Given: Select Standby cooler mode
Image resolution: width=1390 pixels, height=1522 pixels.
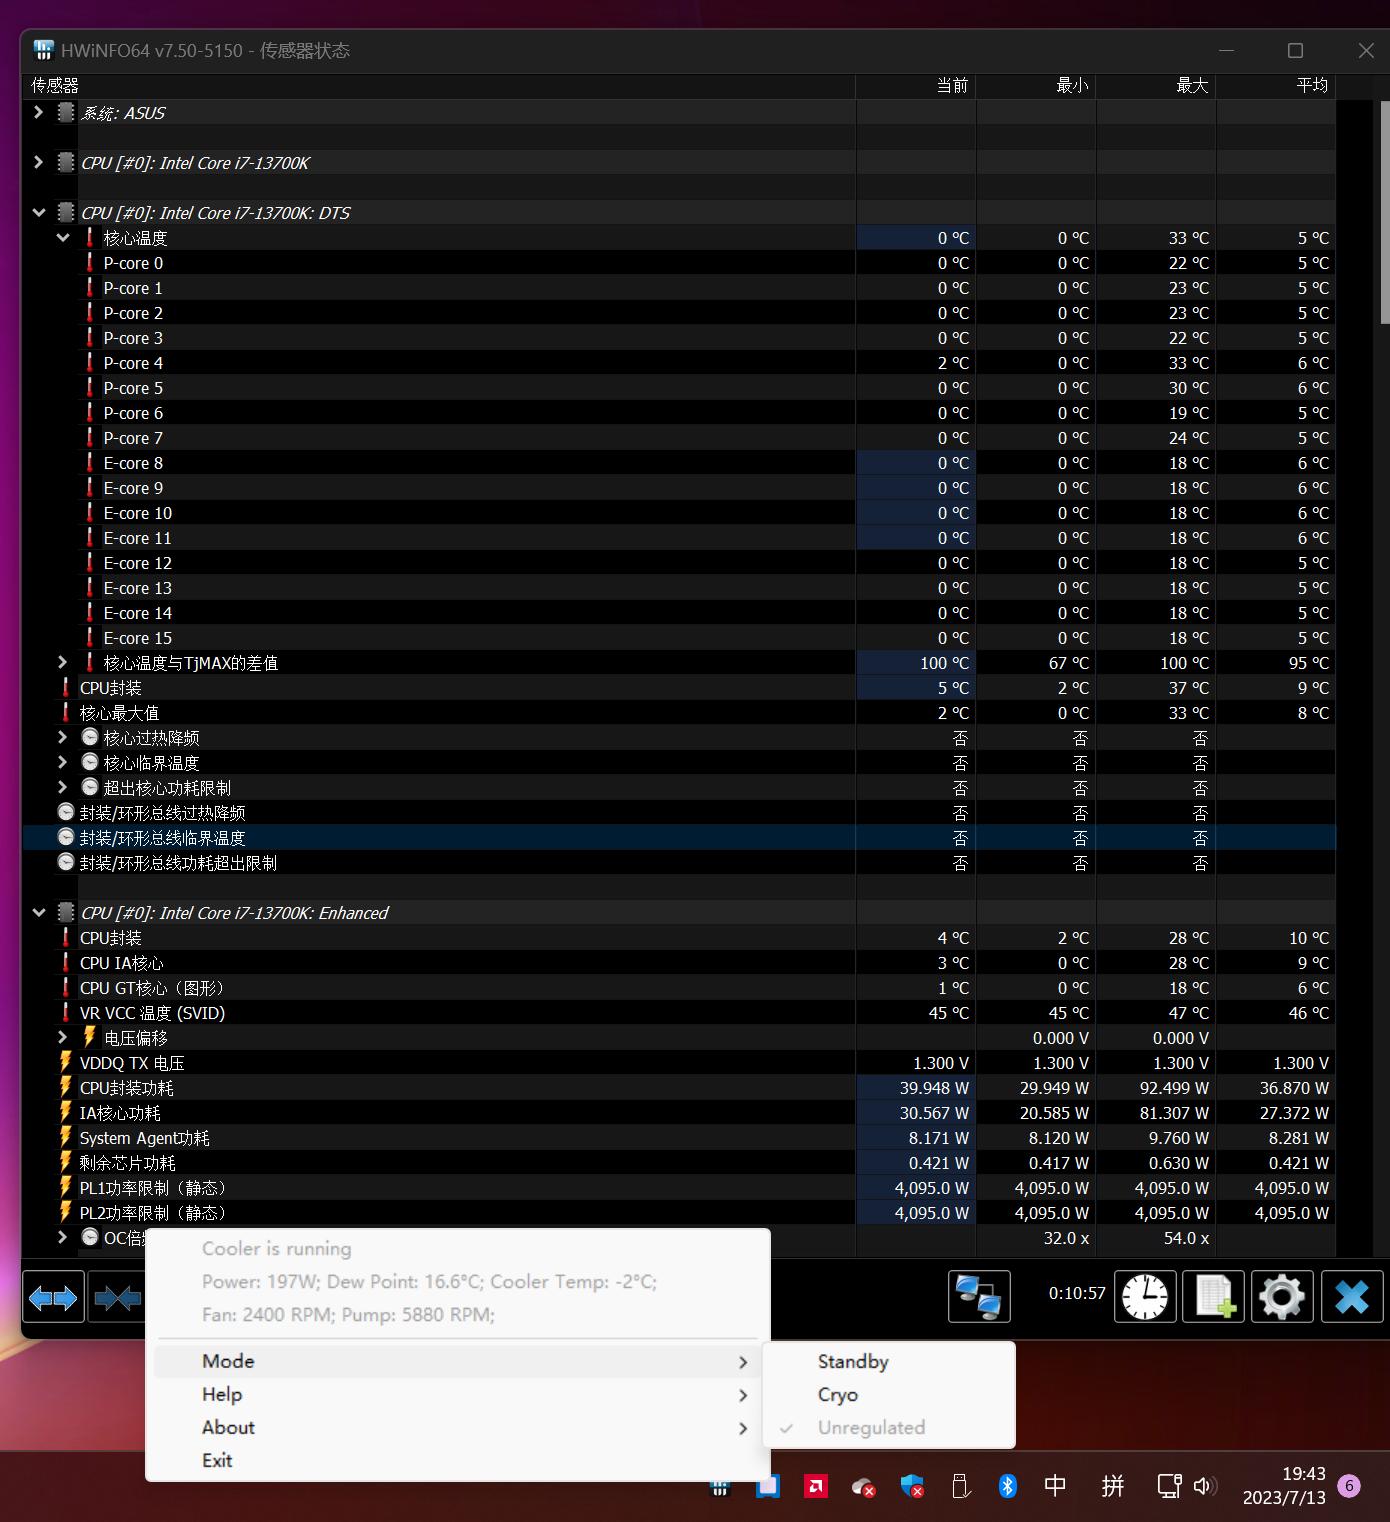Looking at the screenshot, I should point(853,1361).
